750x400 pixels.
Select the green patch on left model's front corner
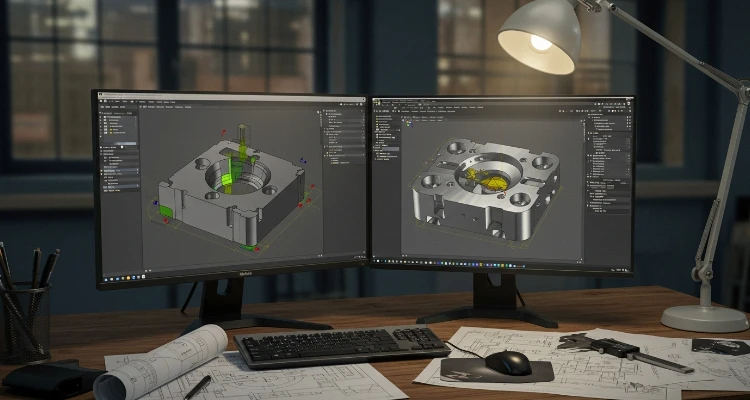pyautogui.click(x=166, y=211)
